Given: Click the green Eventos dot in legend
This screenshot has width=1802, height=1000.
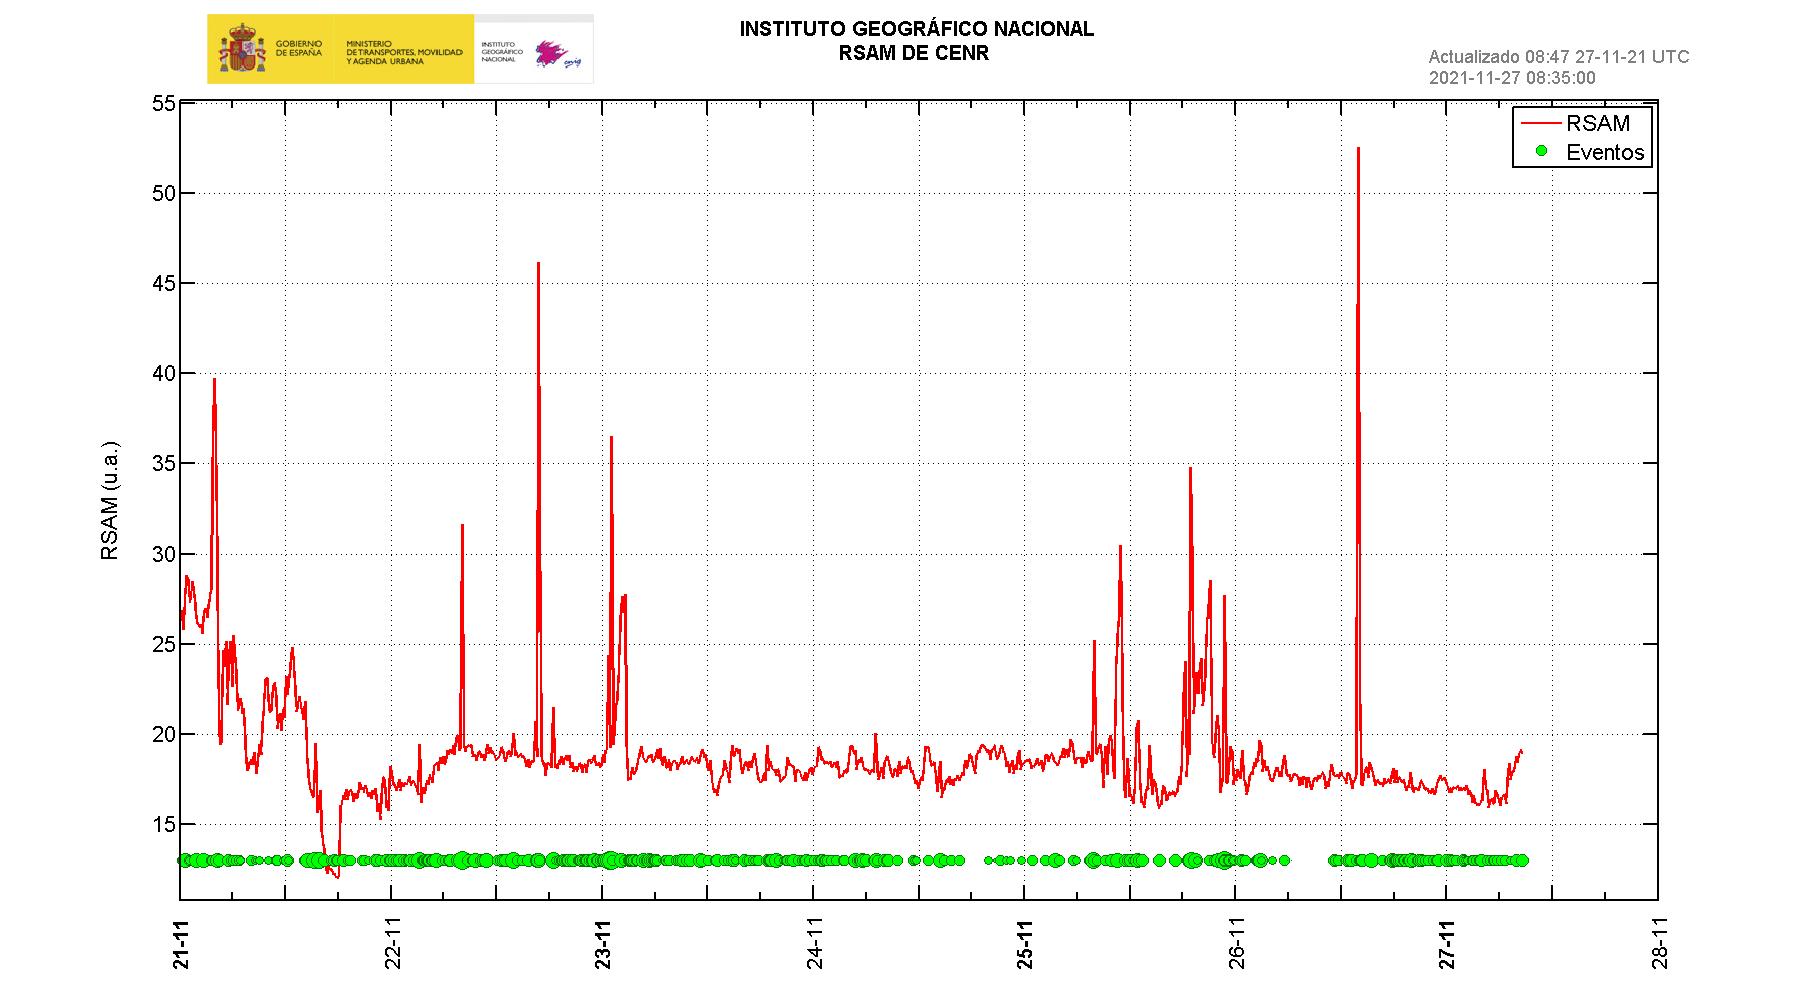Looking at the screenshot, I should [1541, 151].
